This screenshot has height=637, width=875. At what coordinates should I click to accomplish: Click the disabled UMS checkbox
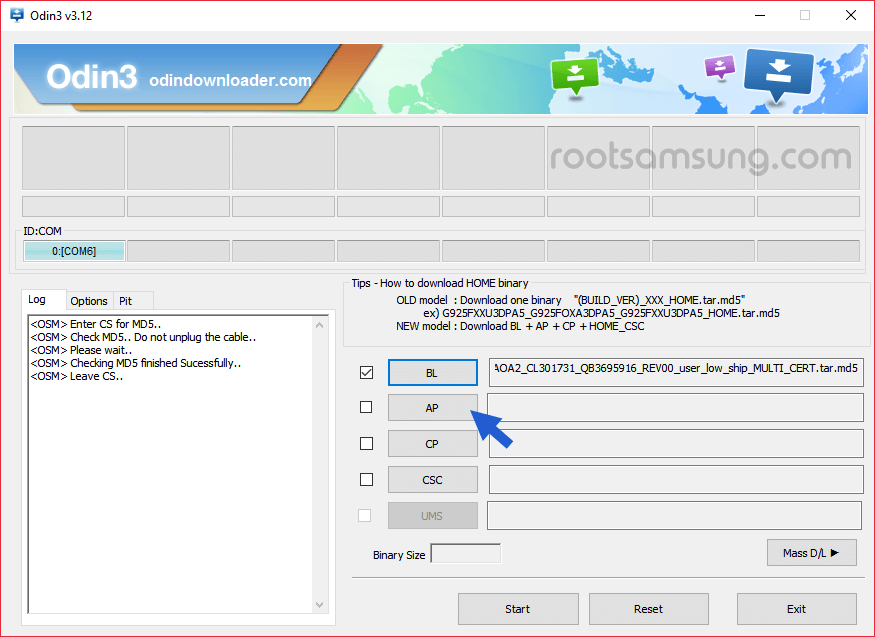tap(364, 515)
